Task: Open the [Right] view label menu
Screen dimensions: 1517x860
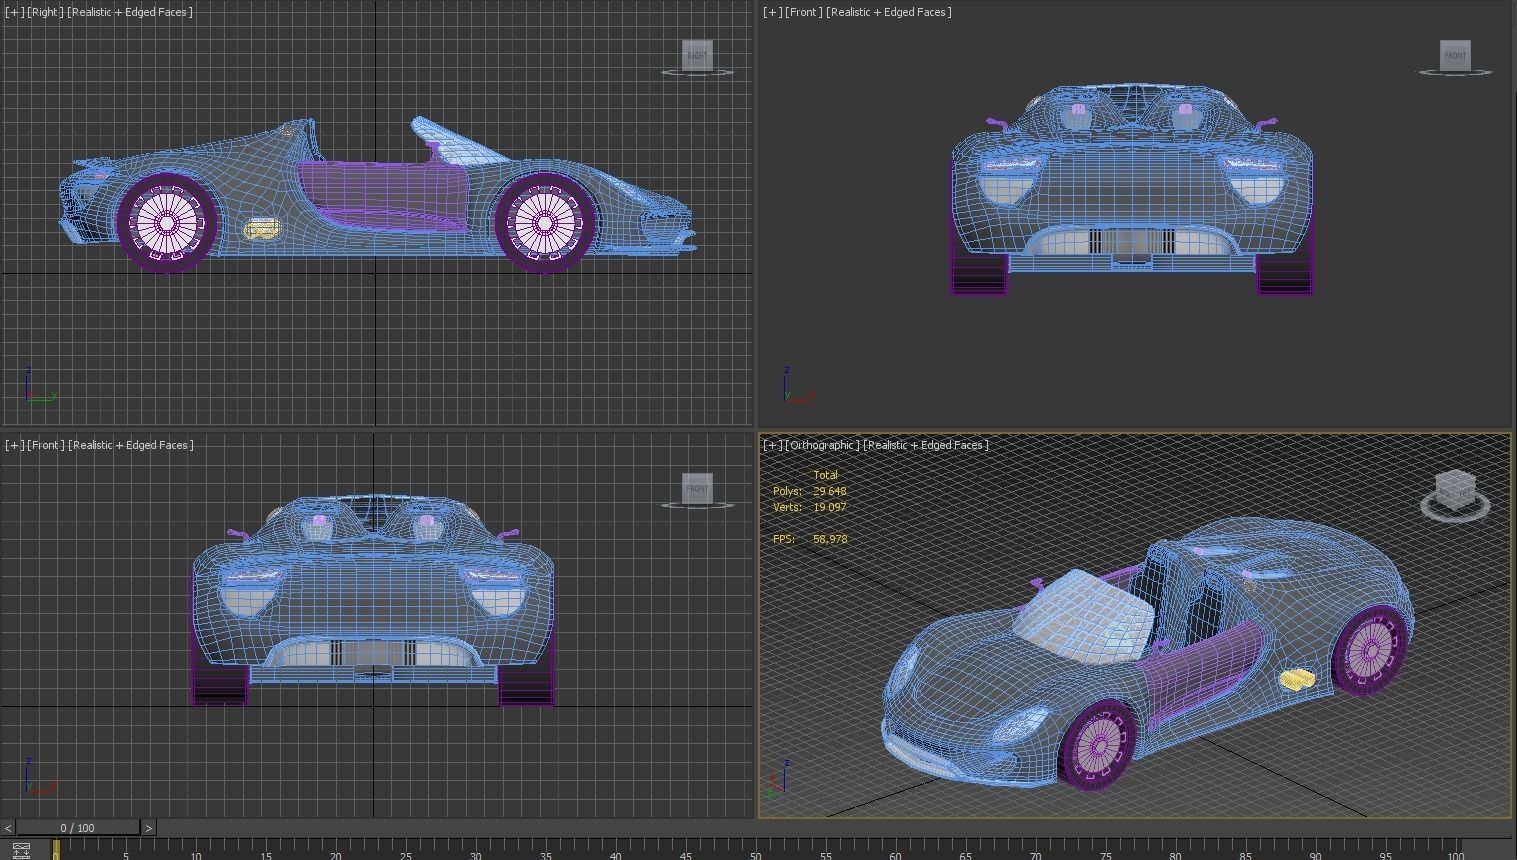Action: (45, 12)
